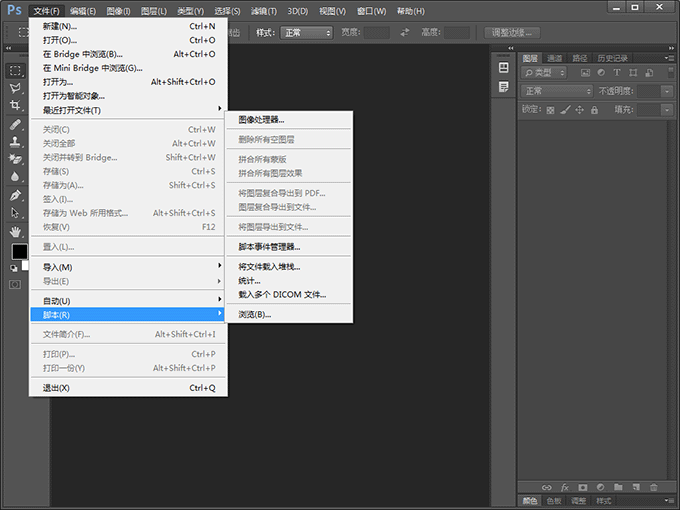Image resolution: width=680 pixels, height=510 pixels.
Task: Click the 宽度 width input field
Action: 376,33
